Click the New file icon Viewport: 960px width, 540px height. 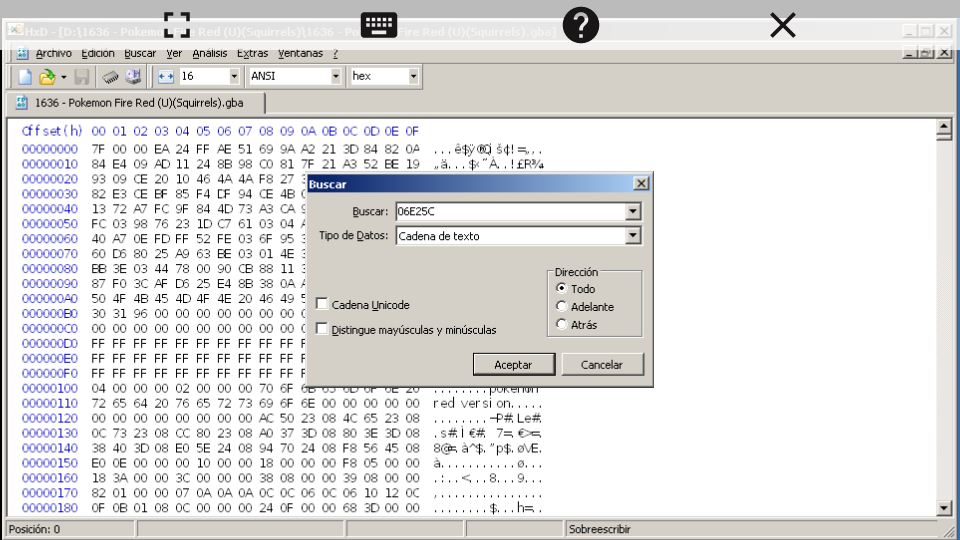25,76
